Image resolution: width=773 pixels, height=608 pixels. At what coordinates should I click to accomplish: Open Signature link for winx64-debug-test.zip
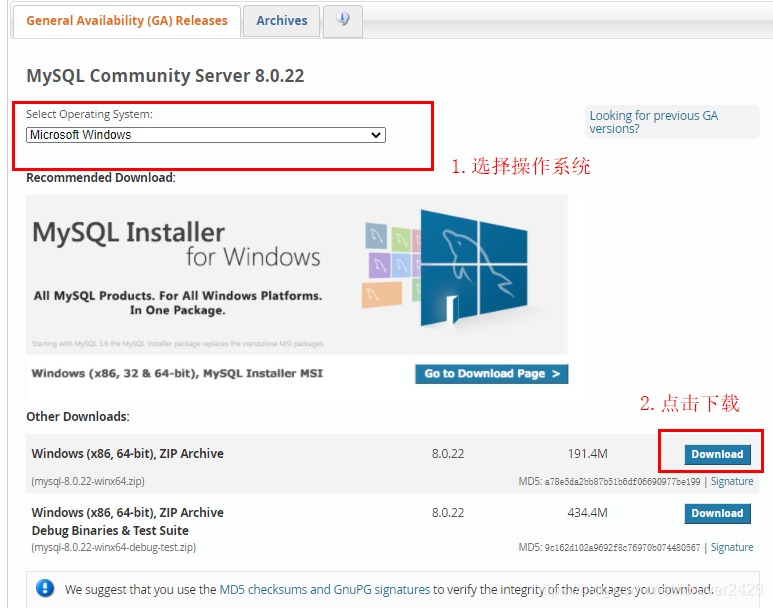click(732, 547)
